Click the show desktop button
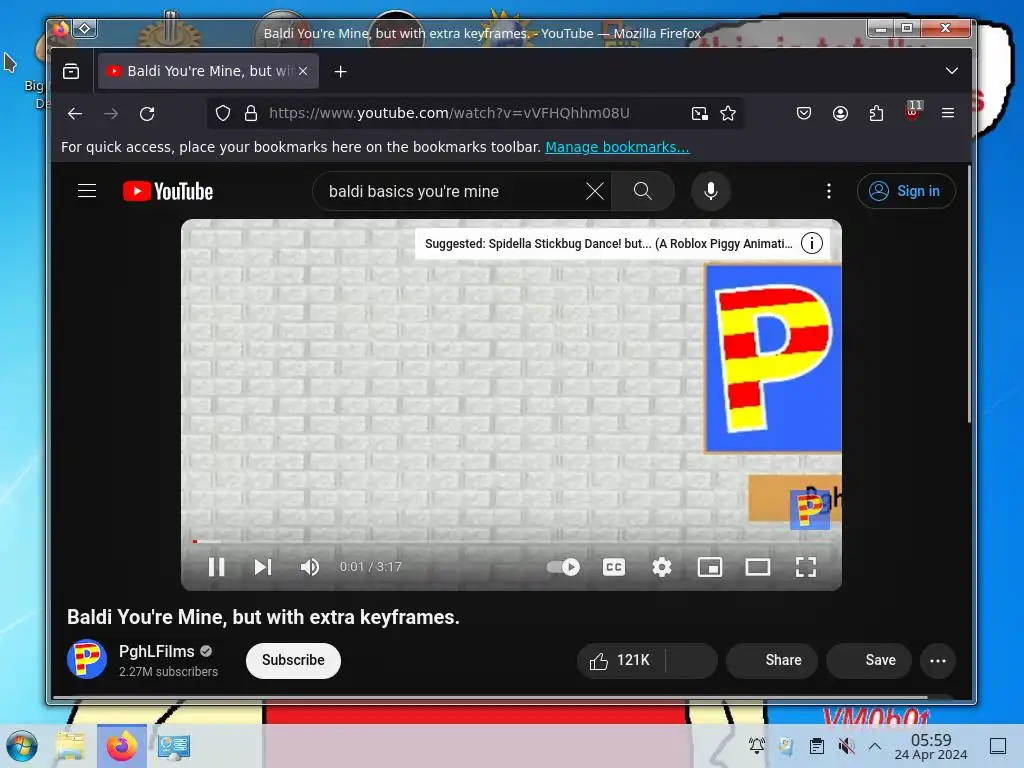The image size is (1024, 768). (x=998, y=746)
